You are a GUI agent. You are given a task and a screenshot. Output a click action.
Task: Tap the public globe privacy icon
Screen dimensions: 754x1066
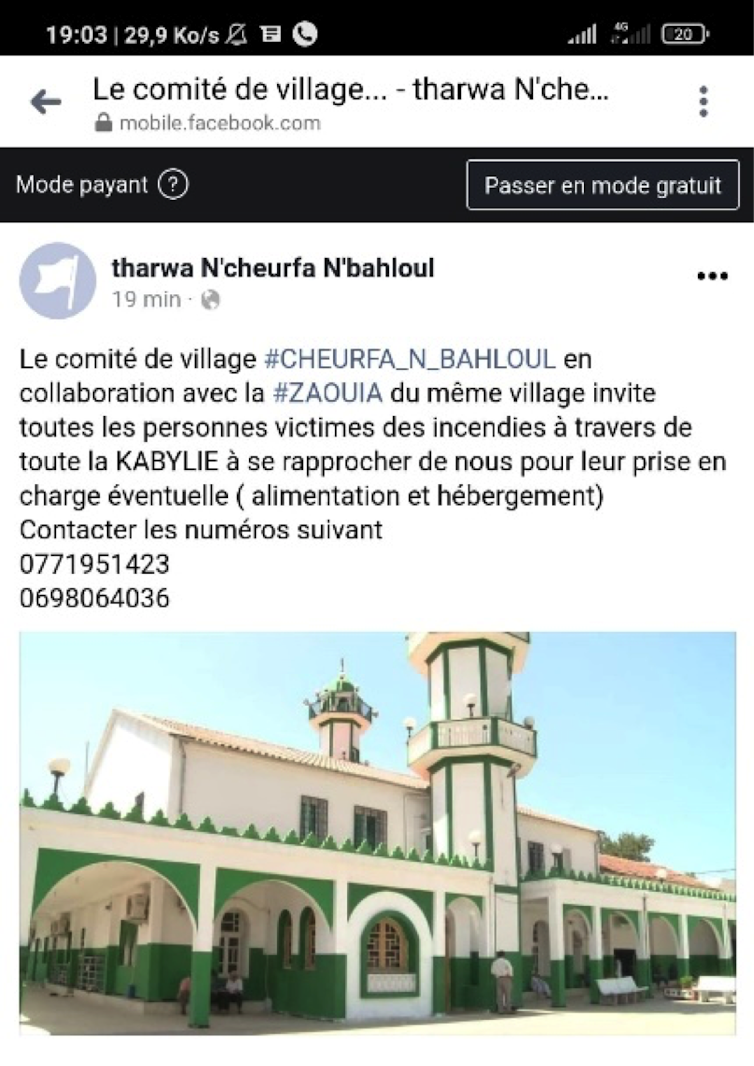[x=211, y=300]
